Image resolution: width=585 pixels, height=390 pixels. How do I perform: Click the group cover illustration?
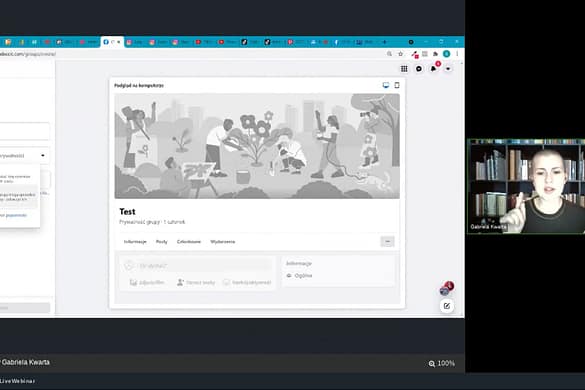pos(257,146)
